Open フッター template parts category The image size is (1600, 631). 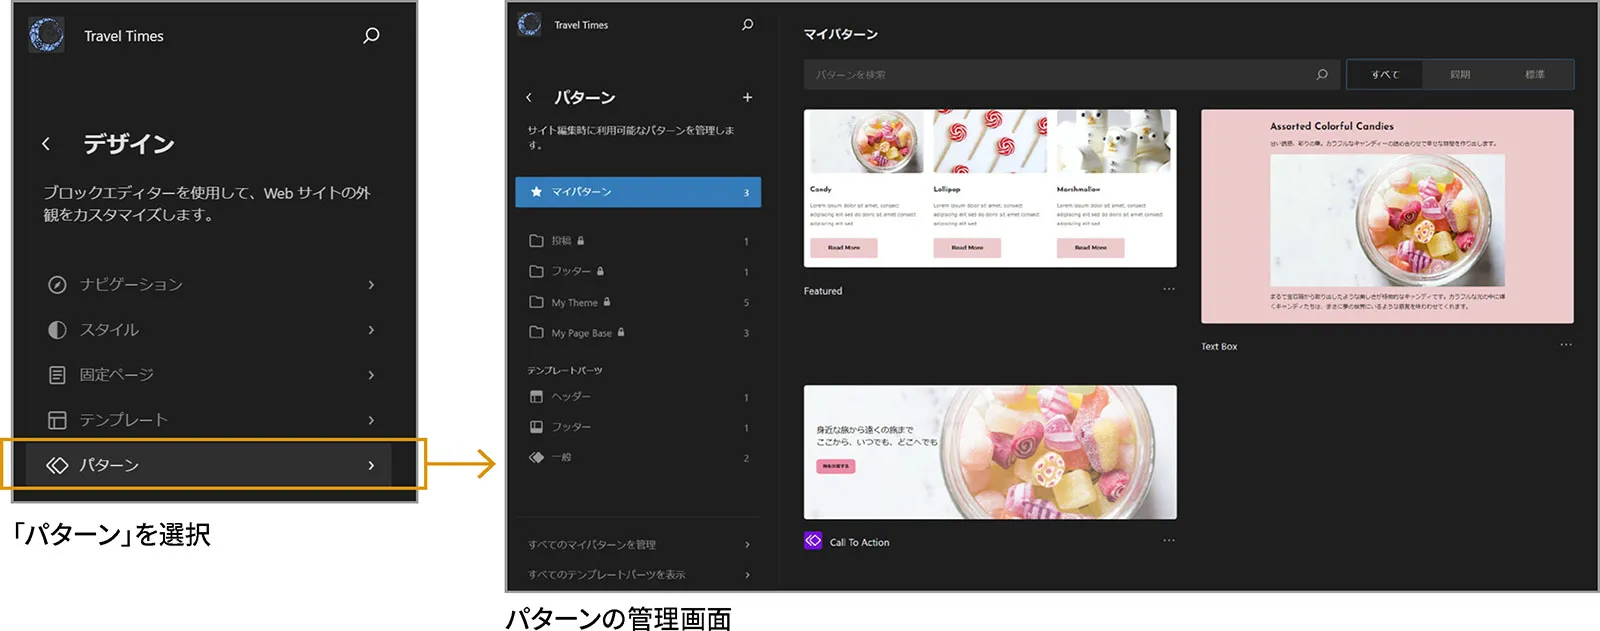coord(638,427)
